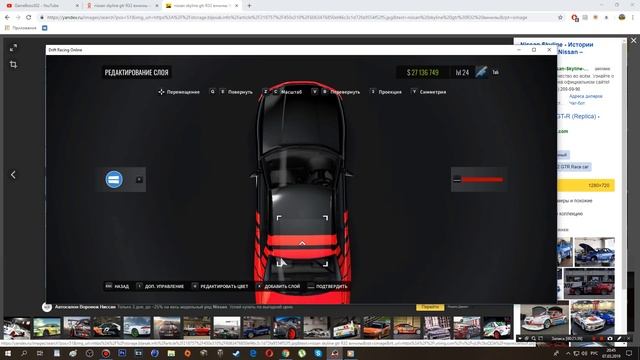This screenshot has height=360, width=640.
Task: Open the blue car with open hood thumbnail
Action: [595, 252]
